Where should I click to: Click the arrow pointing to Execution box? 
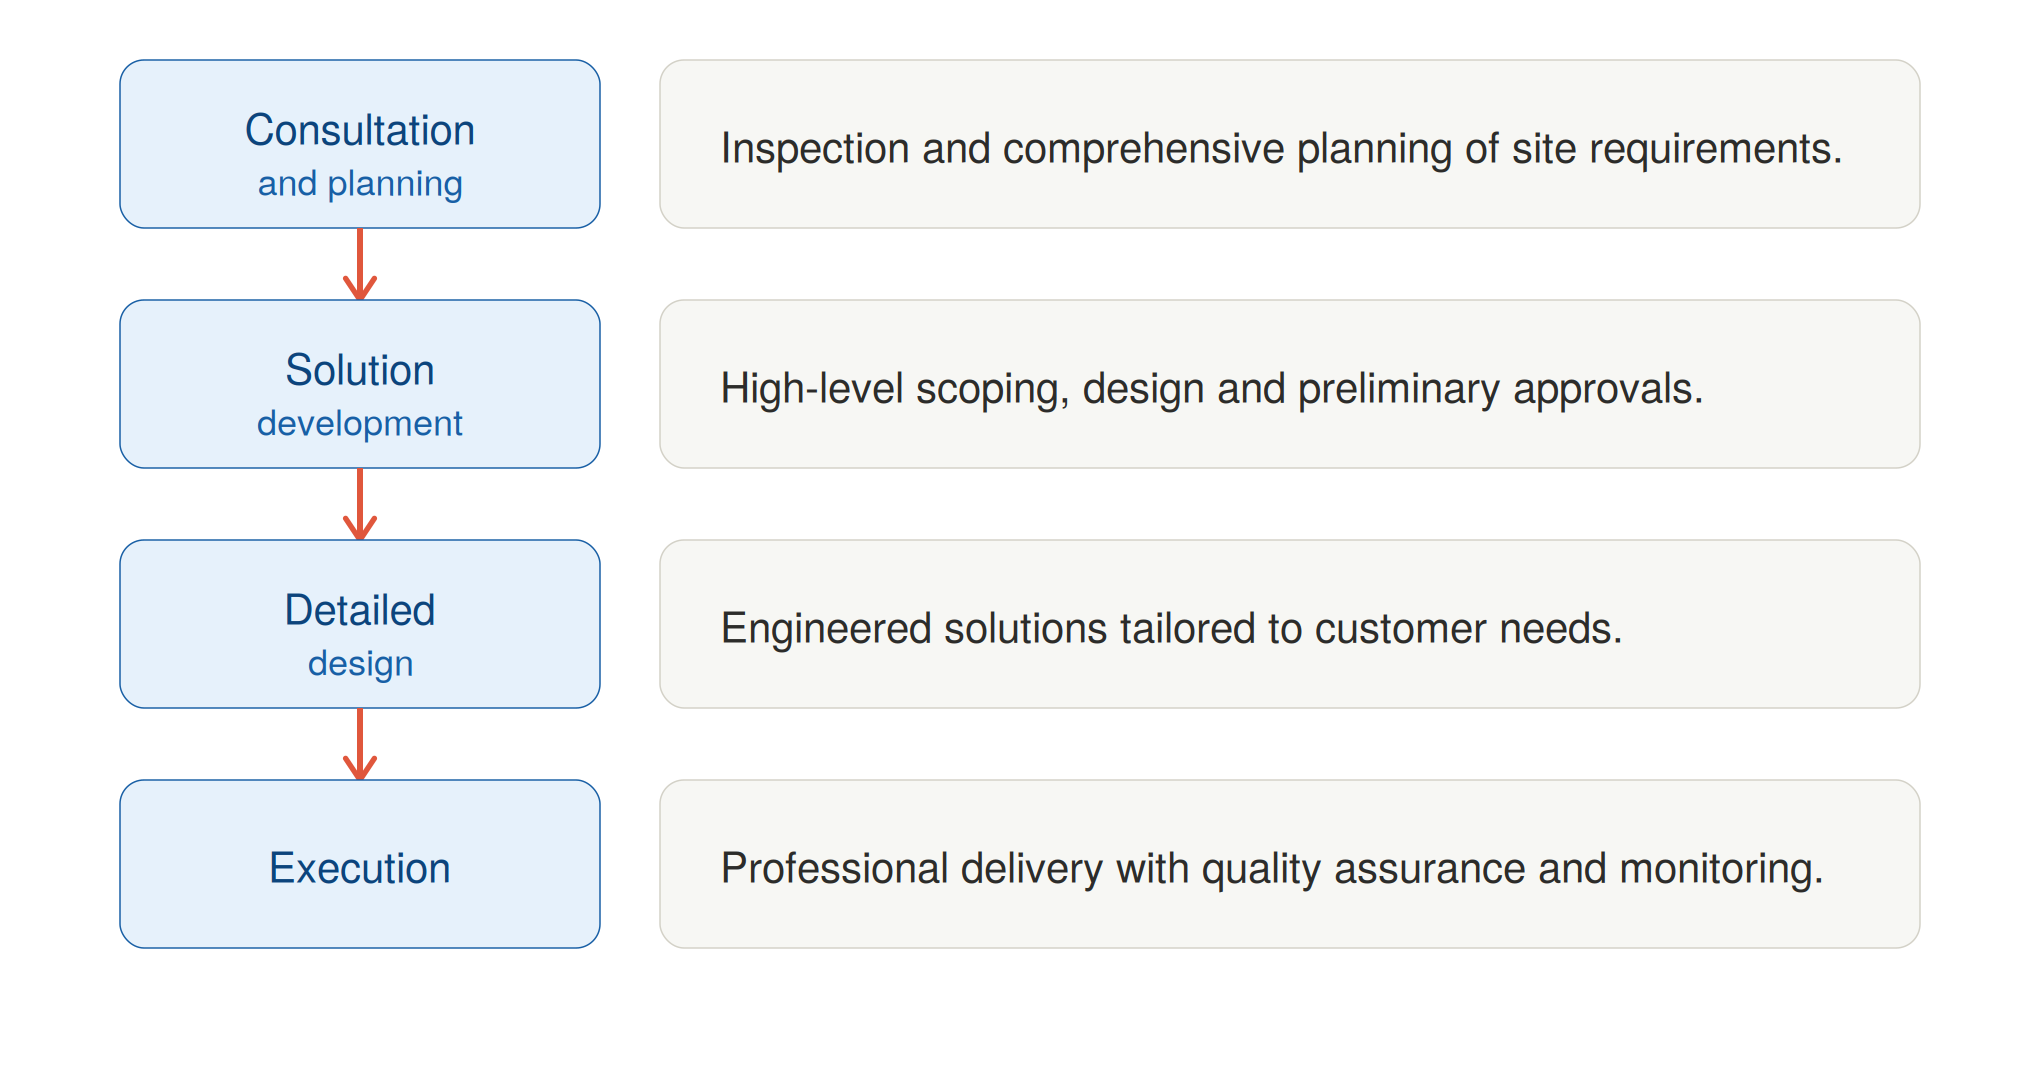[360, 744]
